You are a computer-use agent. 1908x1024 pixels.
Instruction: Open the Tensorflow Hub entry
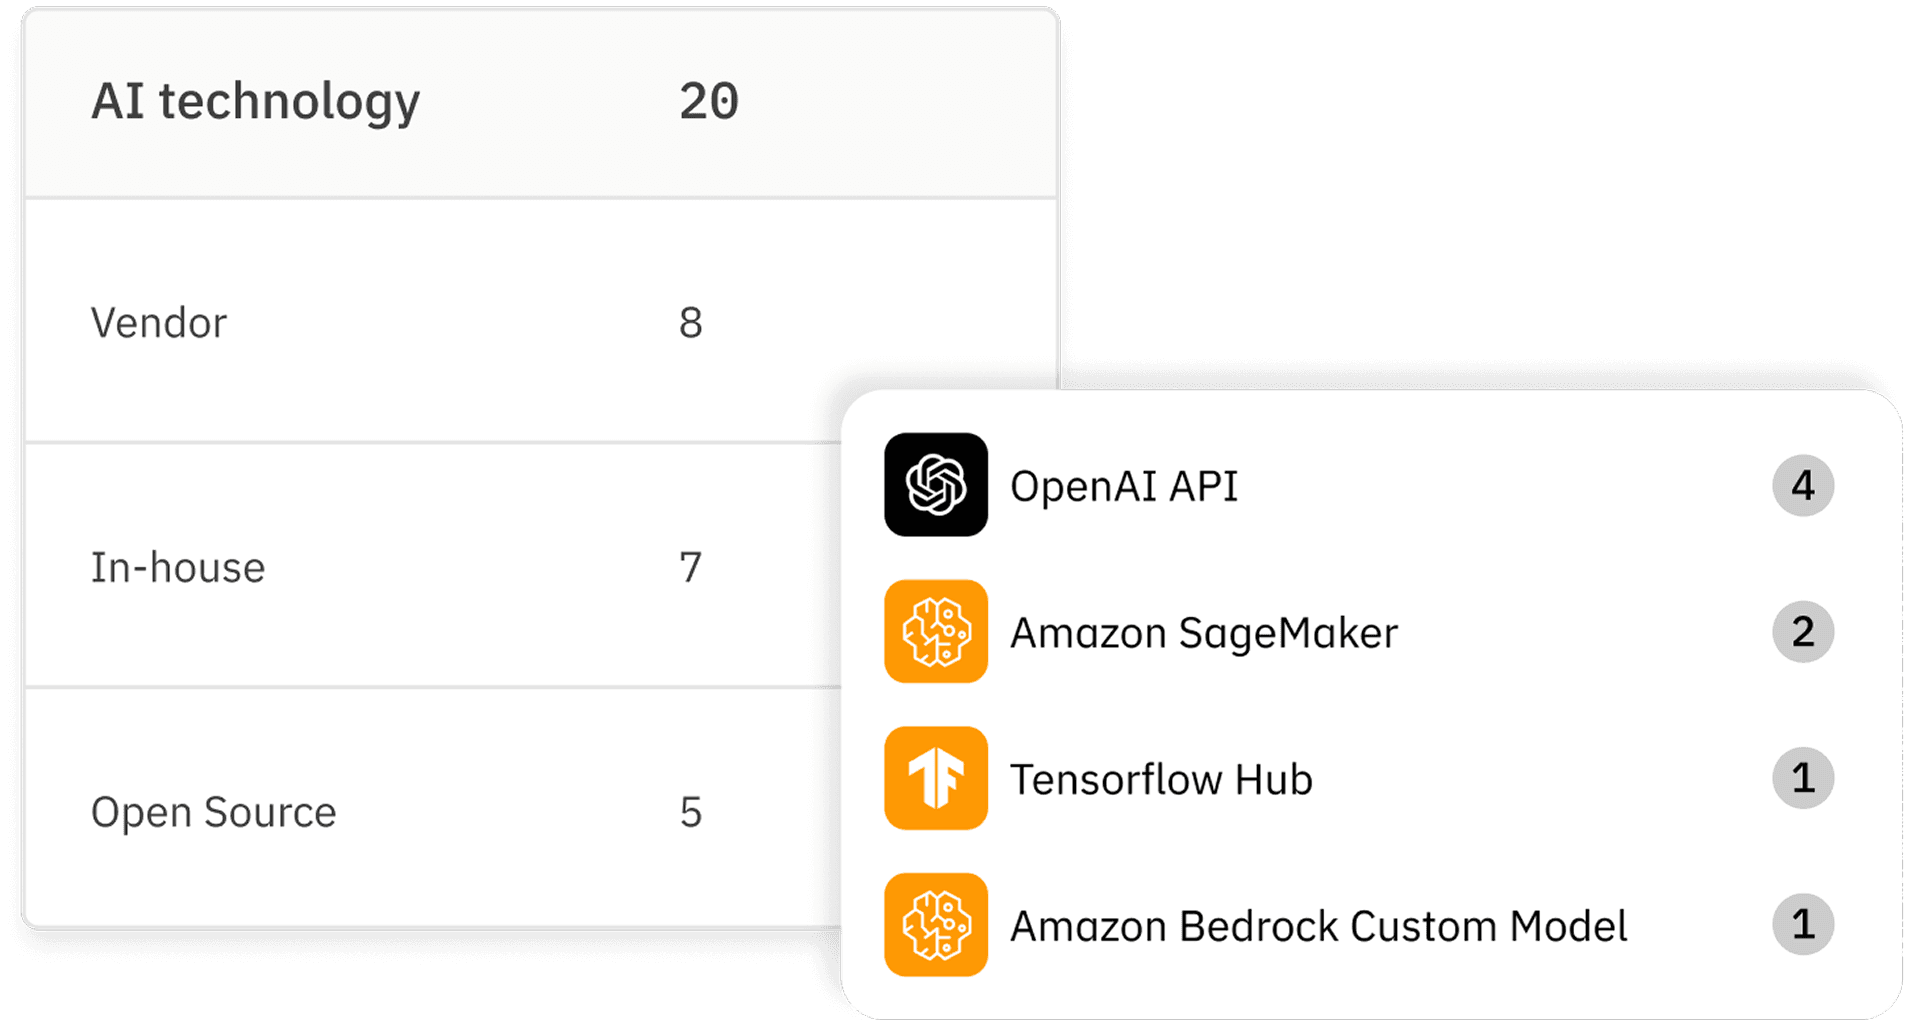1161,780
